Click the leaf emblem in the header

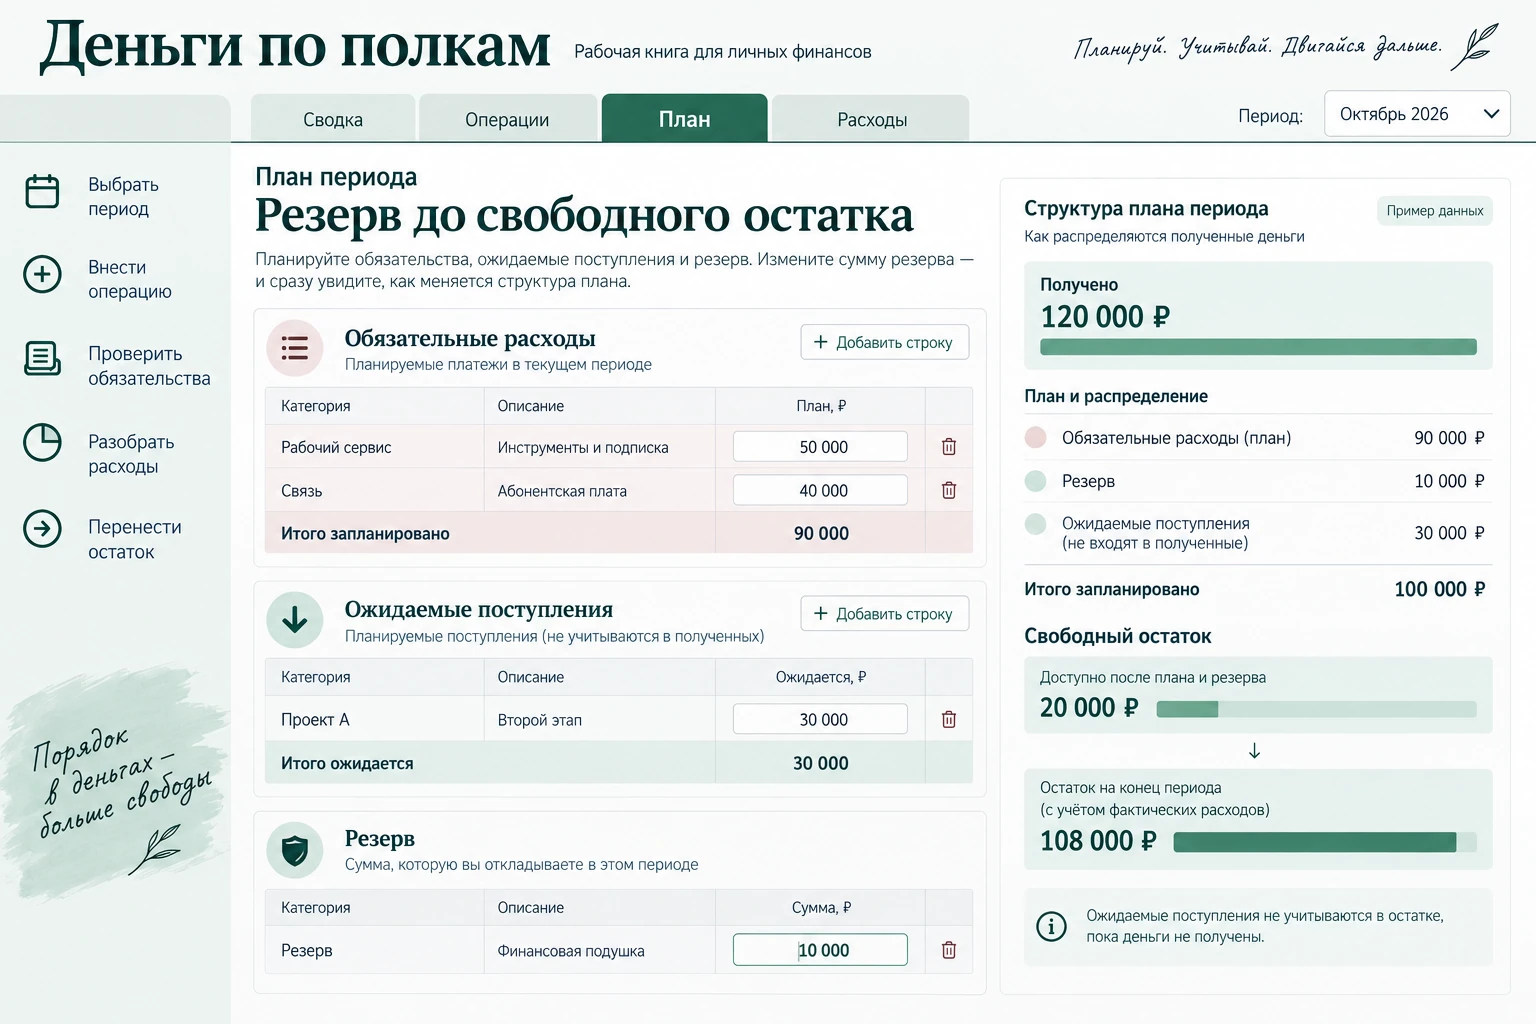click(x=1475, y=46)
